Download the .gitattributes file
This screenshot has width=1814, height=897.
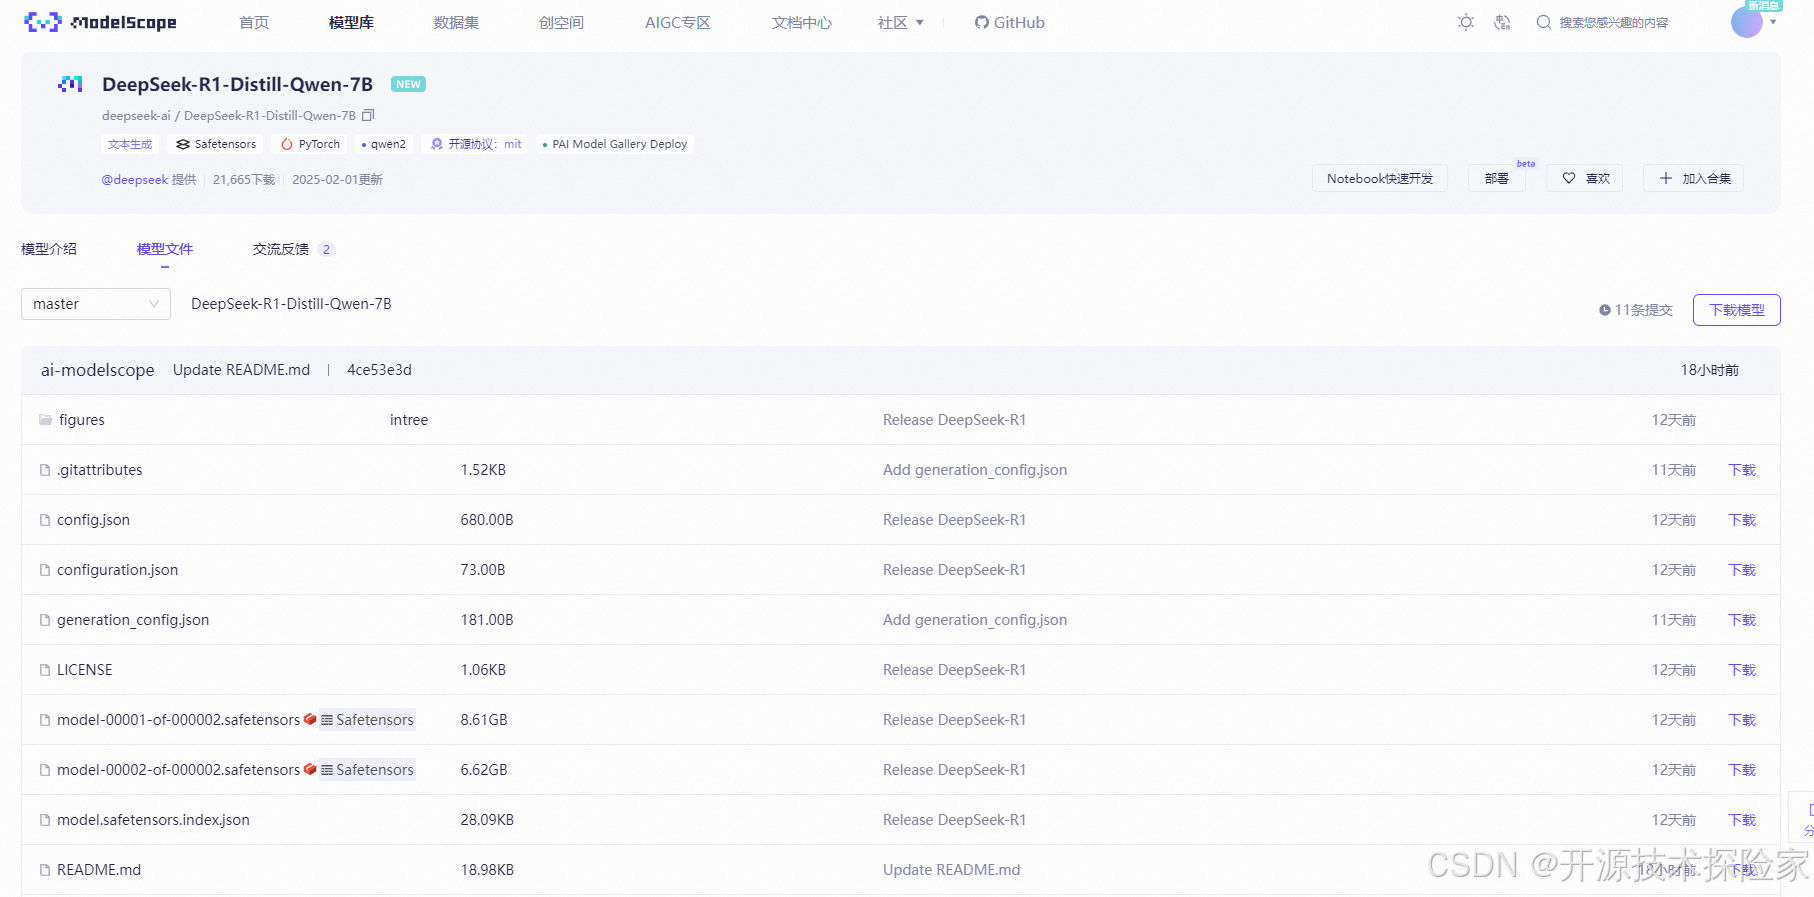coord(1742,470)
